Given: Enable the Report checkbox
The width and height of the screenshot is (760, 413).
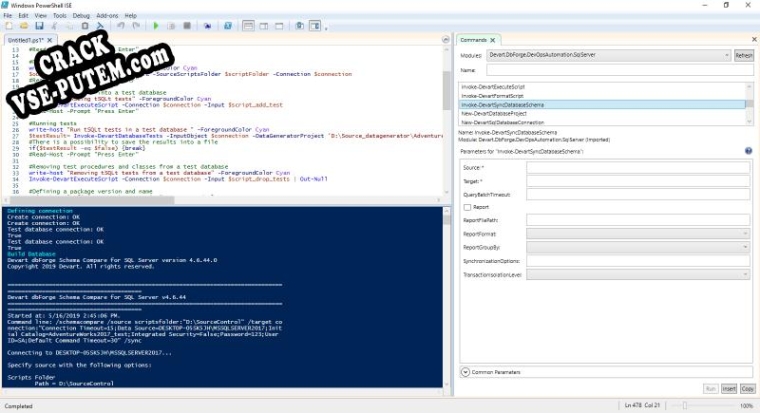Looking at the screenshot, I should point(467,207).
